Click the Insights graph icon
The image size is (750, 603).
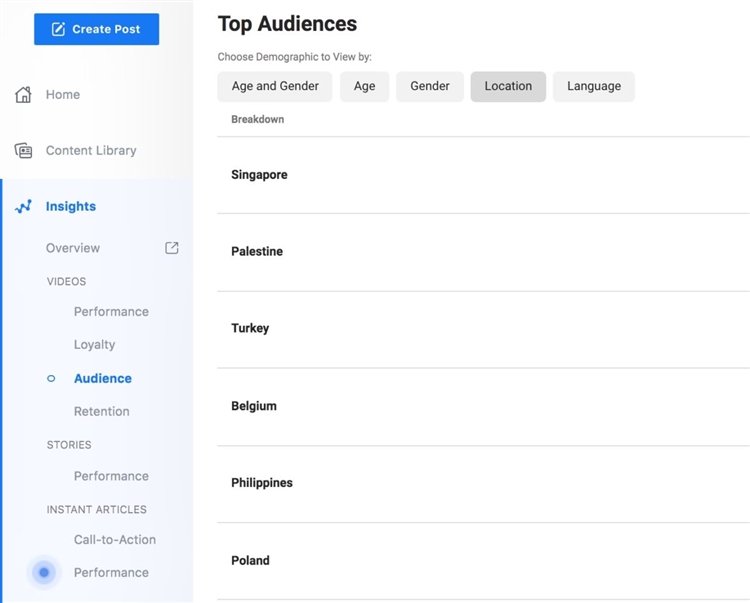(23, 207)
